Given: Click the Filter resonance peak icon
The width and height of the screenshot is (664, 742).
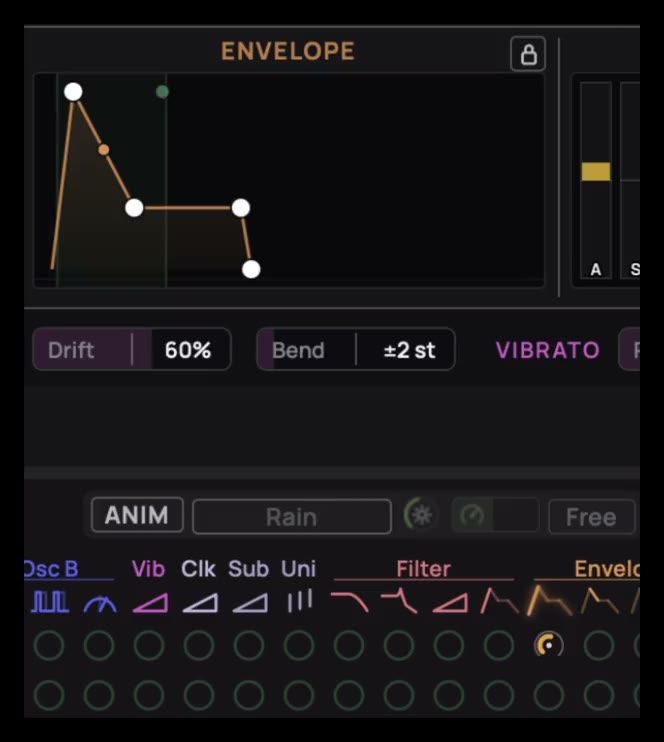Looking at the screenshot, I should tap(400, 601).
